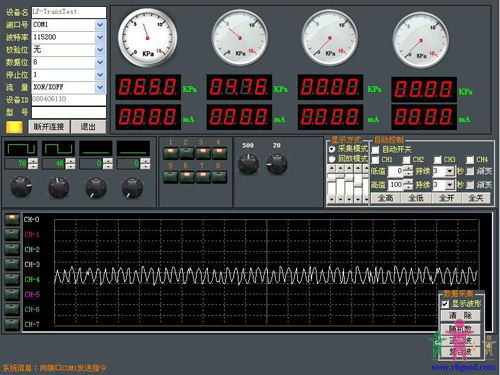Click the 高值 input field showing 100
Image resolution: width=500 pixels, height=375 pixels.
[x=396, y=185]
